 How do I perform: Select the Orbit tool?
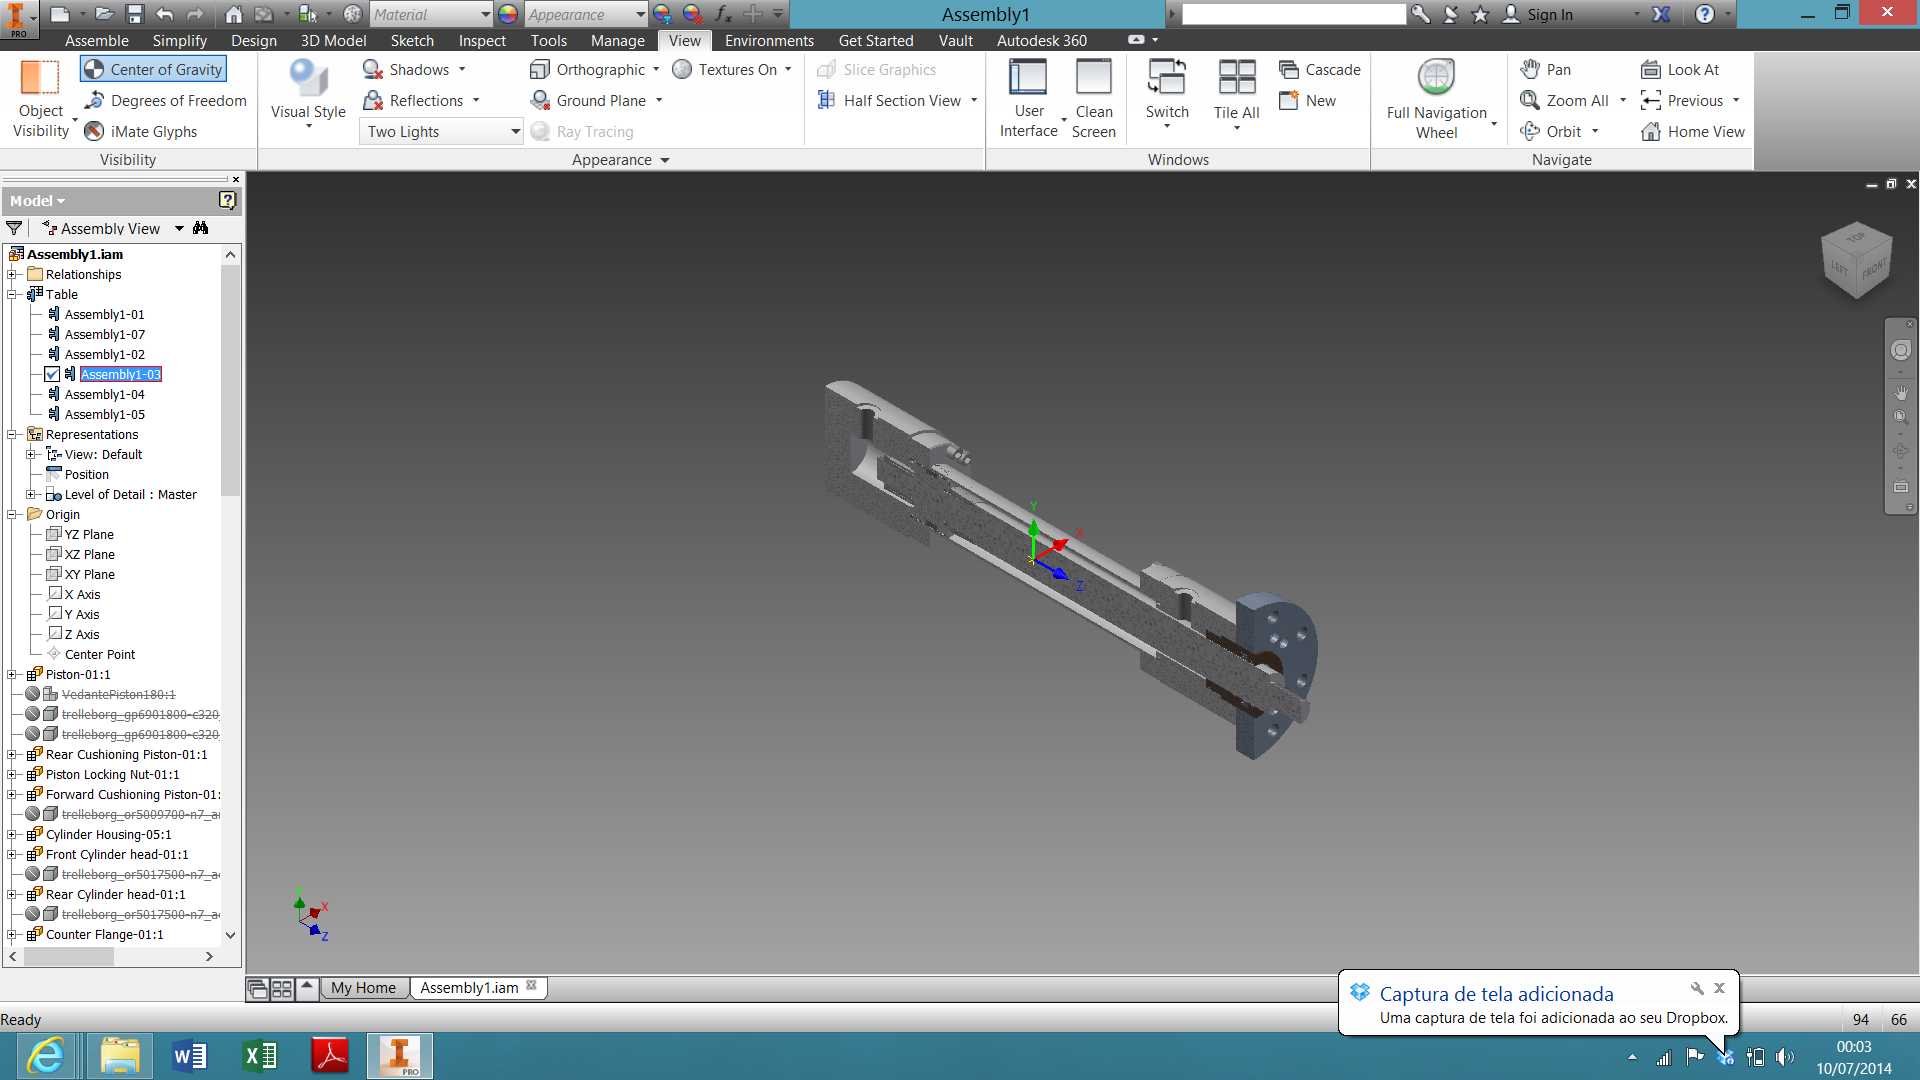pyautogui.click(x=1552, y=131)
